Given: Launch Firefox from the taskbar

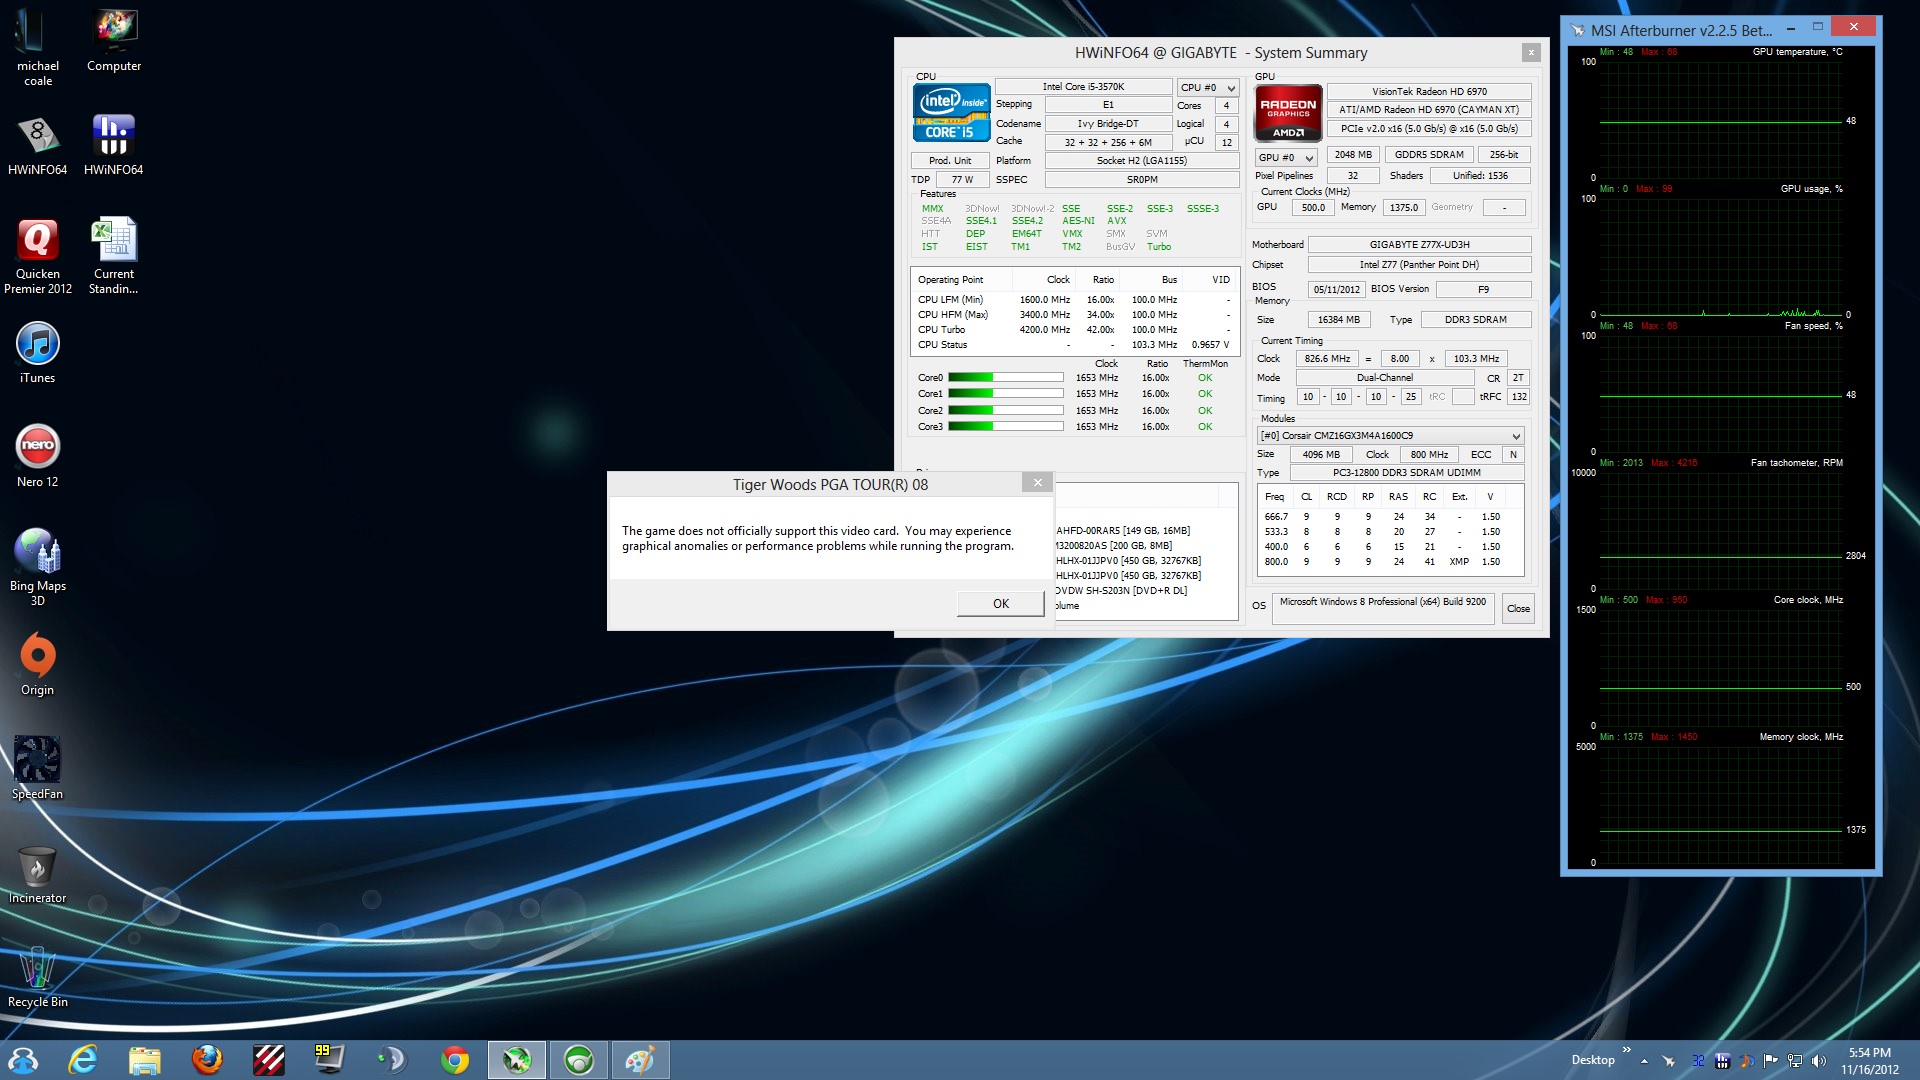Looking at the screenshot, I should [x=207, y=1059].
